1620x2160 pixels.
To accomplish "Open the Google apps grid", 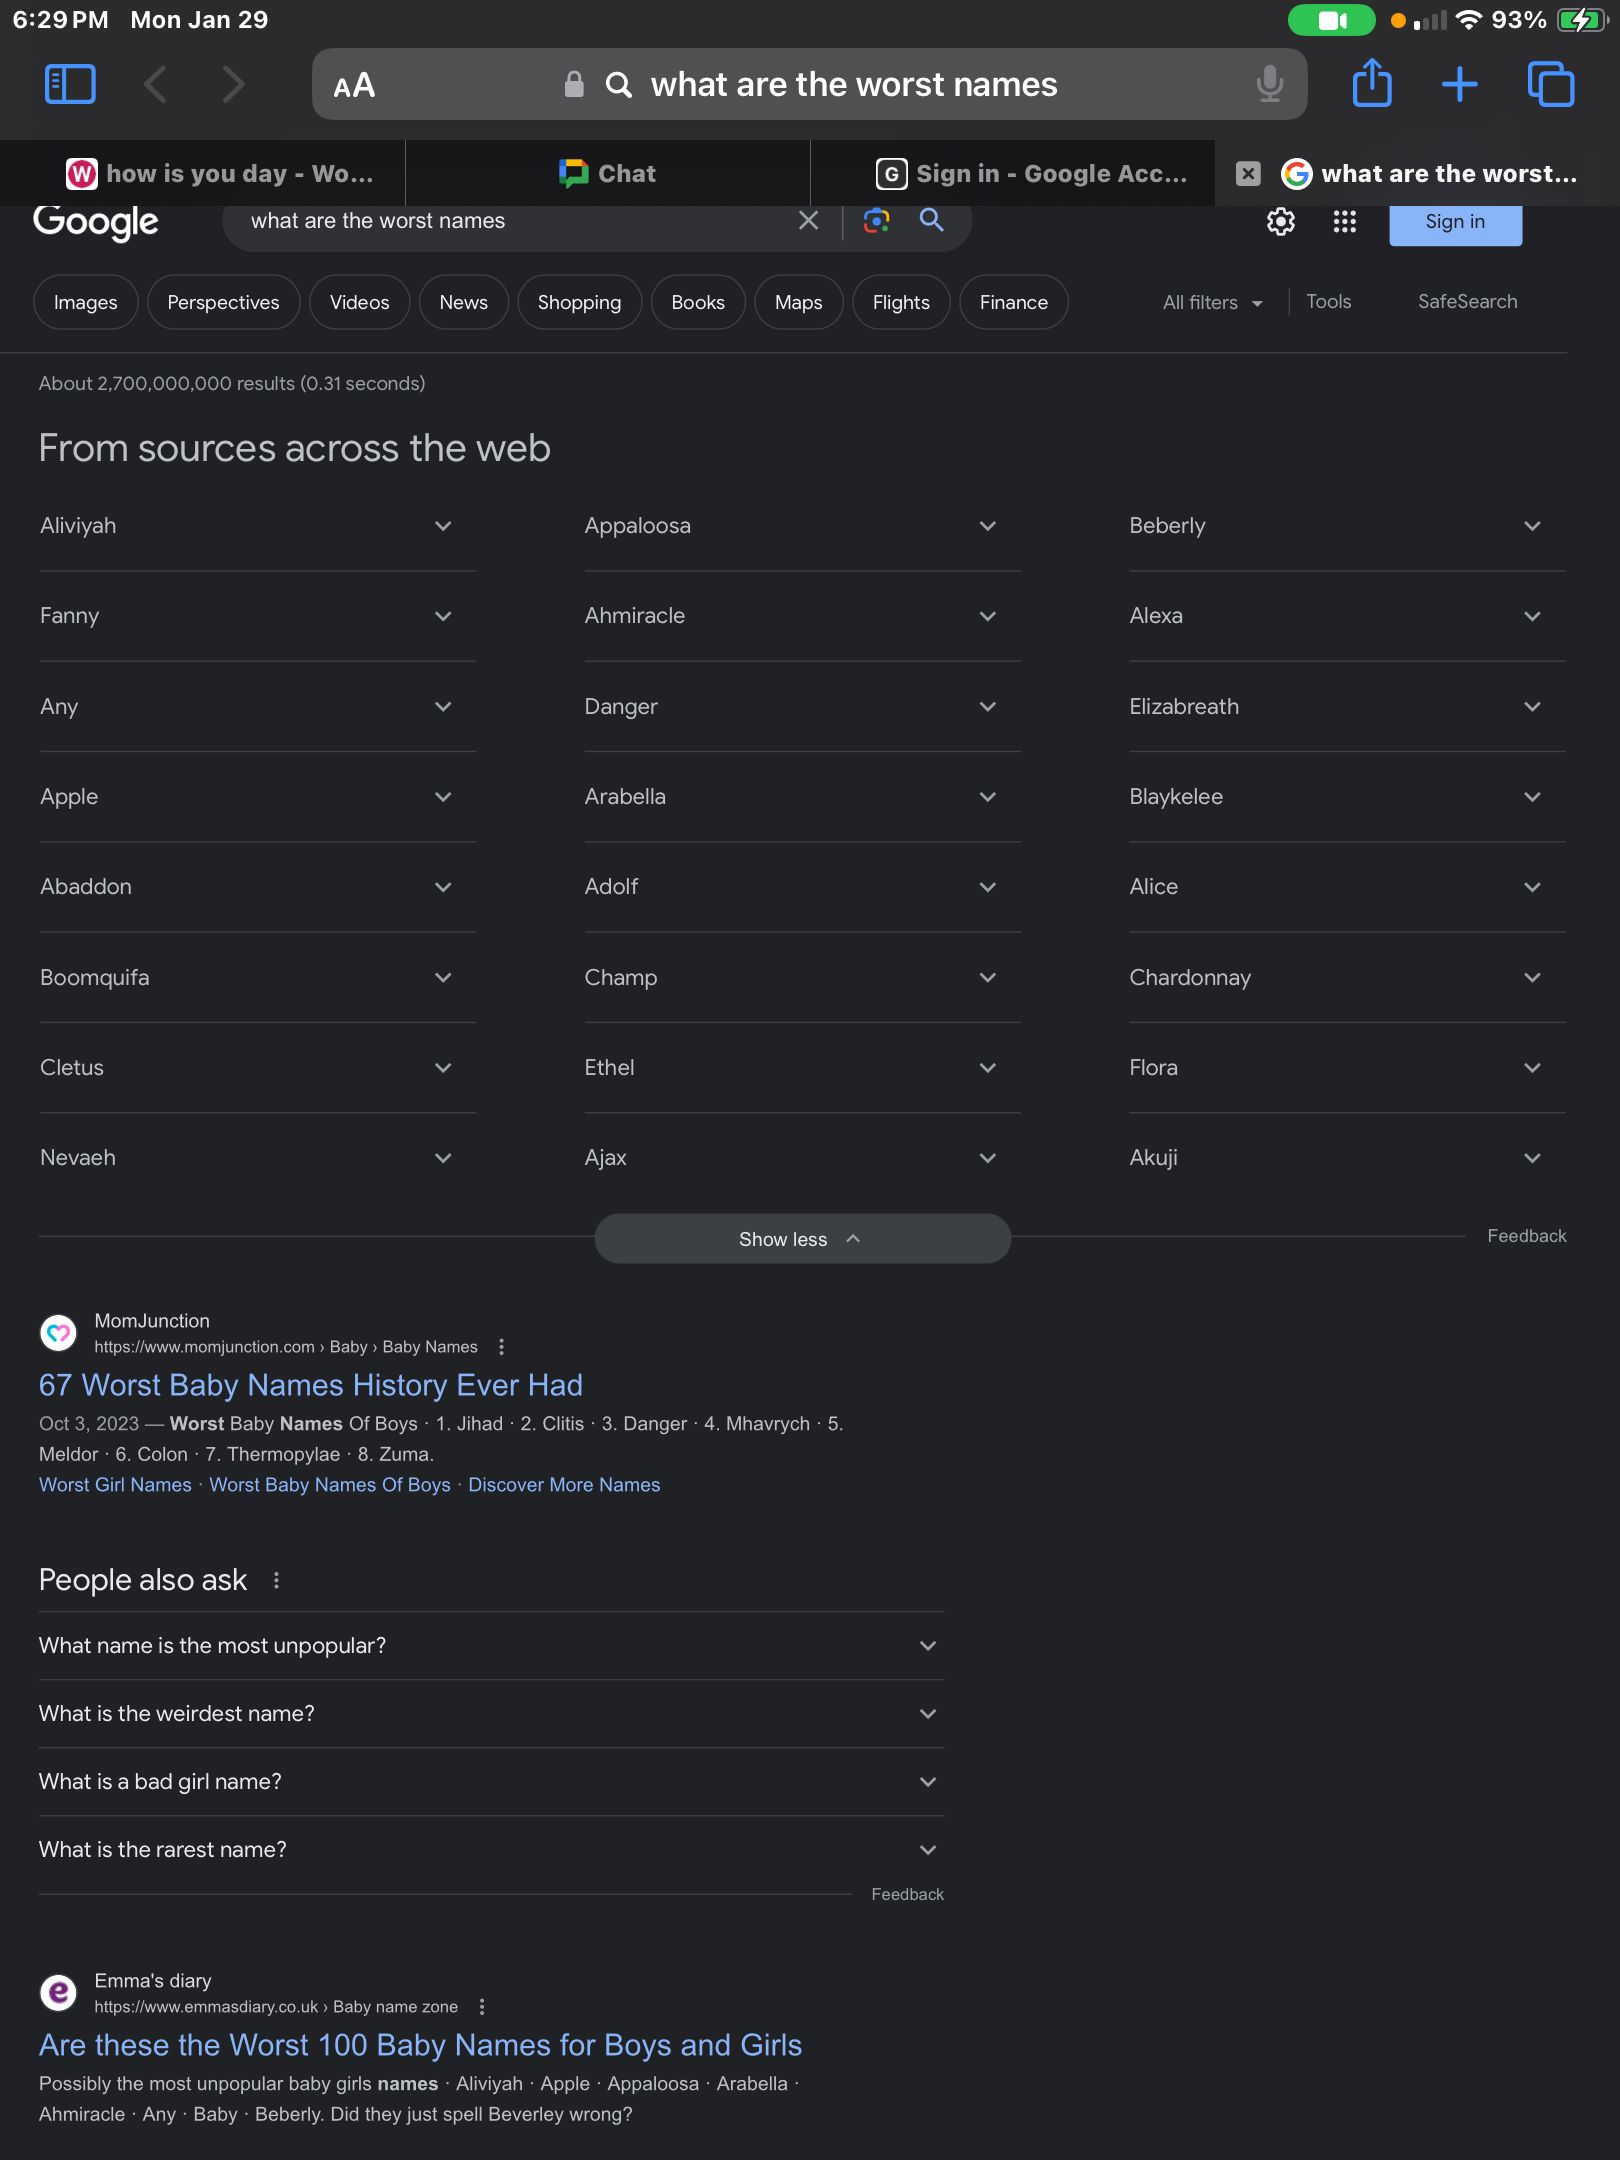I will 1344,222.
